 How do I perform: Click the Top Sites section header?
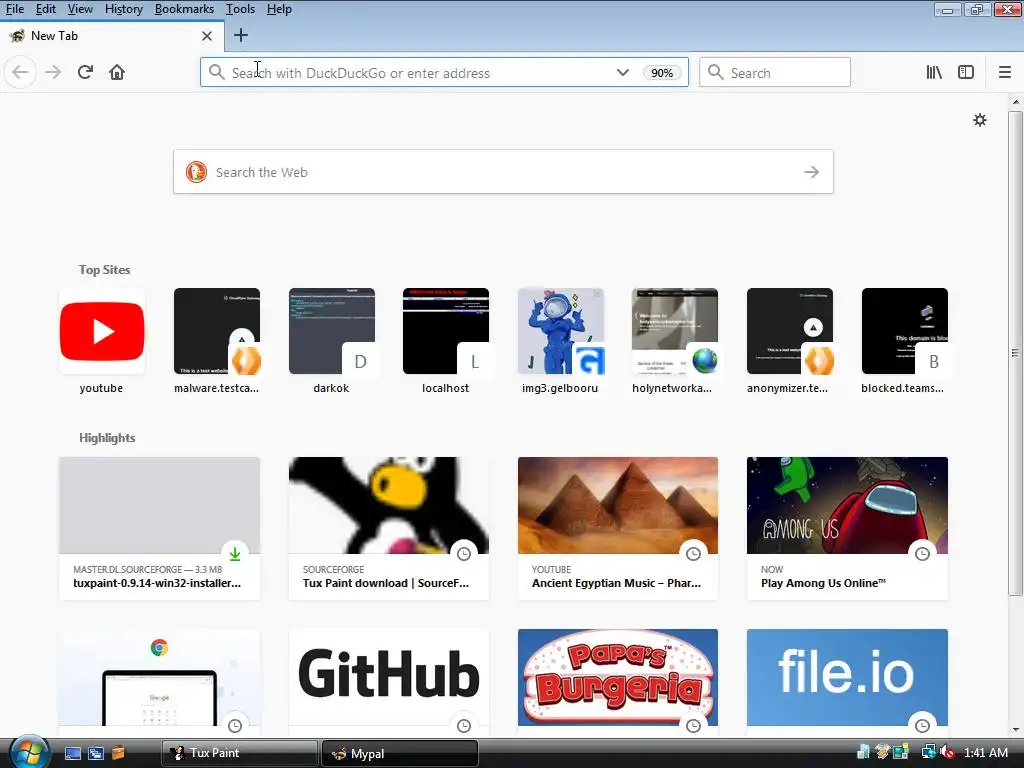104,270
